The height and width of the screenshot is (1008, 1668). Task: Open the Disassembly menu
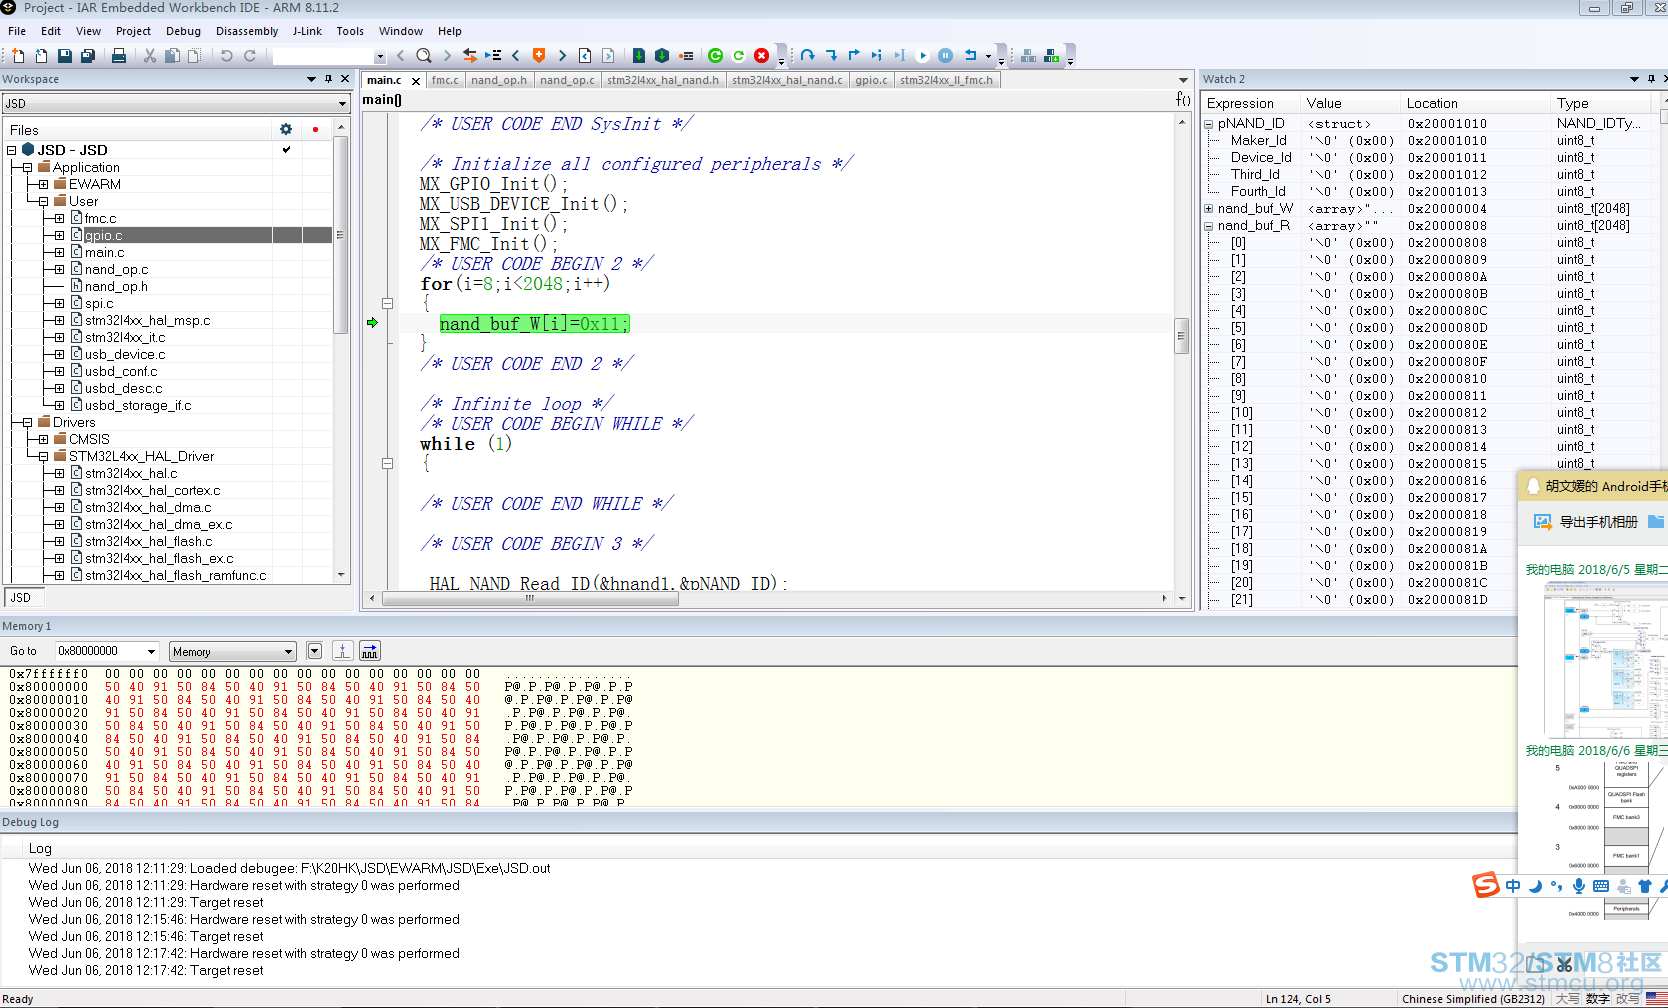(x=247, y=31)
